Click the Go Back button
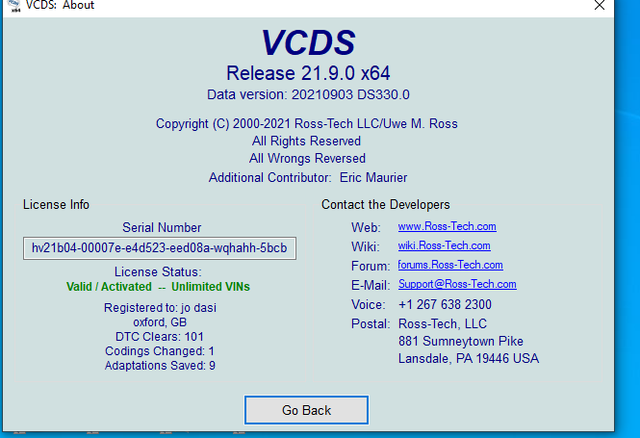Viewport: 640px width, 438px height. coord(306,410)
